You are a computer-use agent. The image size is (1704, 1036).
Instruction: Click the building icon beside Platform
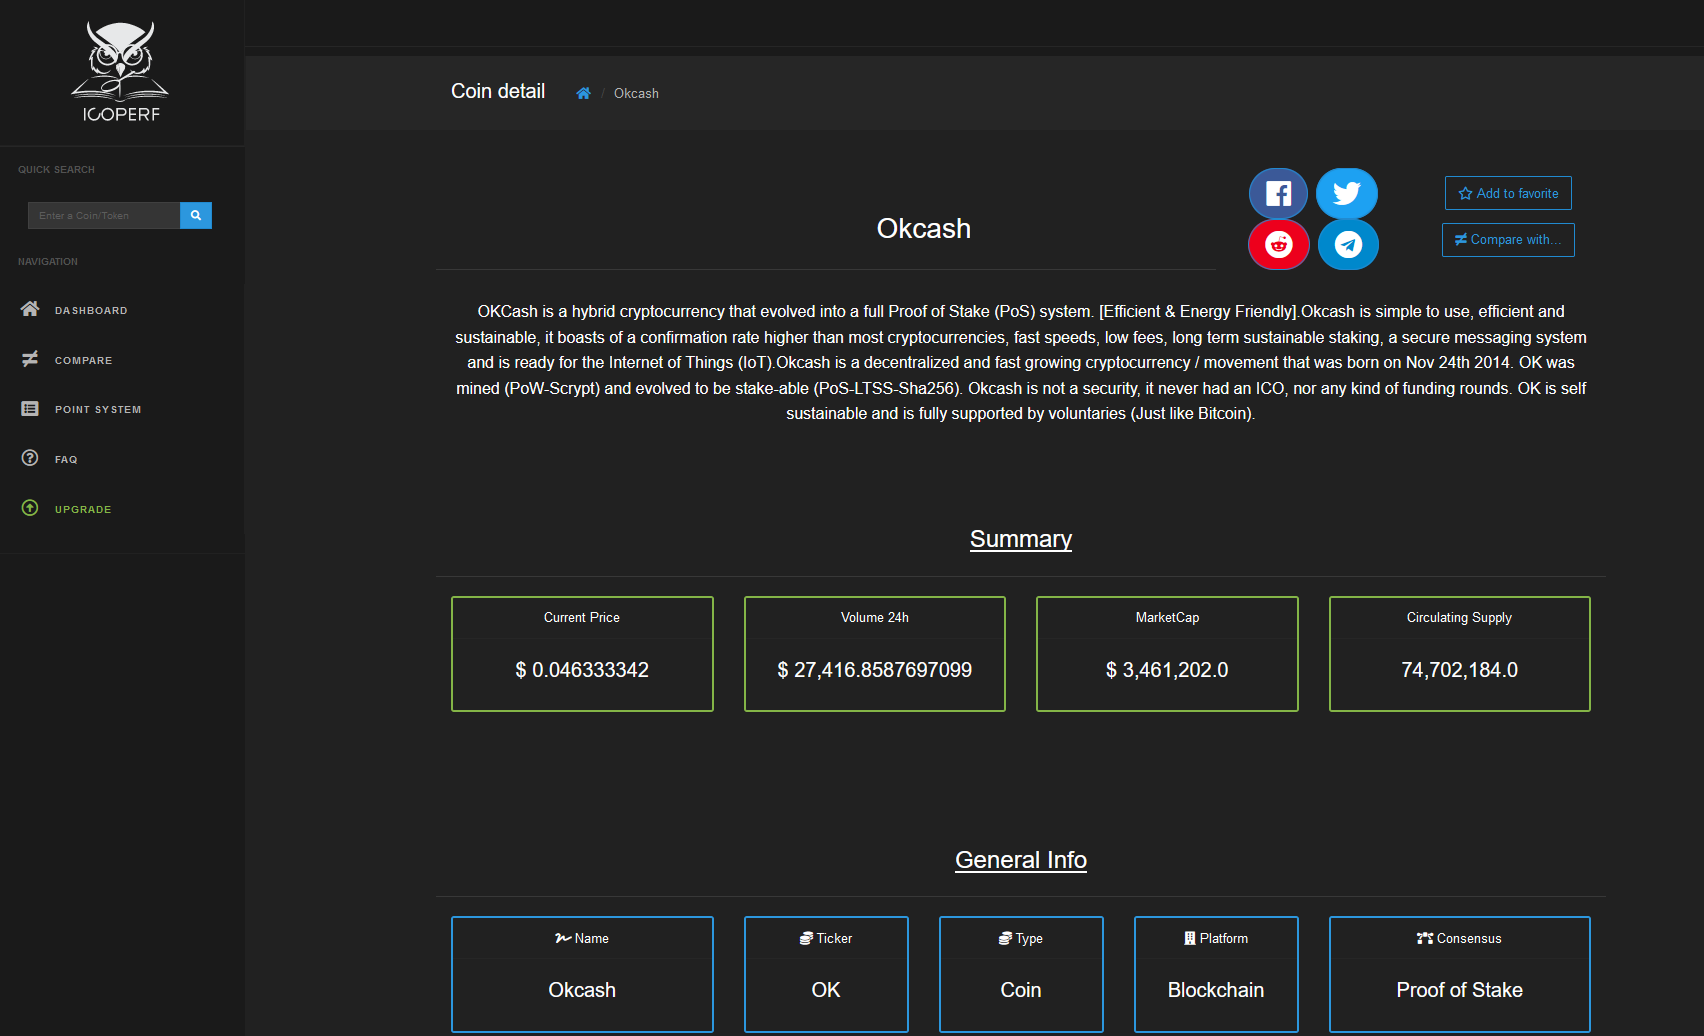click(x=1190, y=938)
